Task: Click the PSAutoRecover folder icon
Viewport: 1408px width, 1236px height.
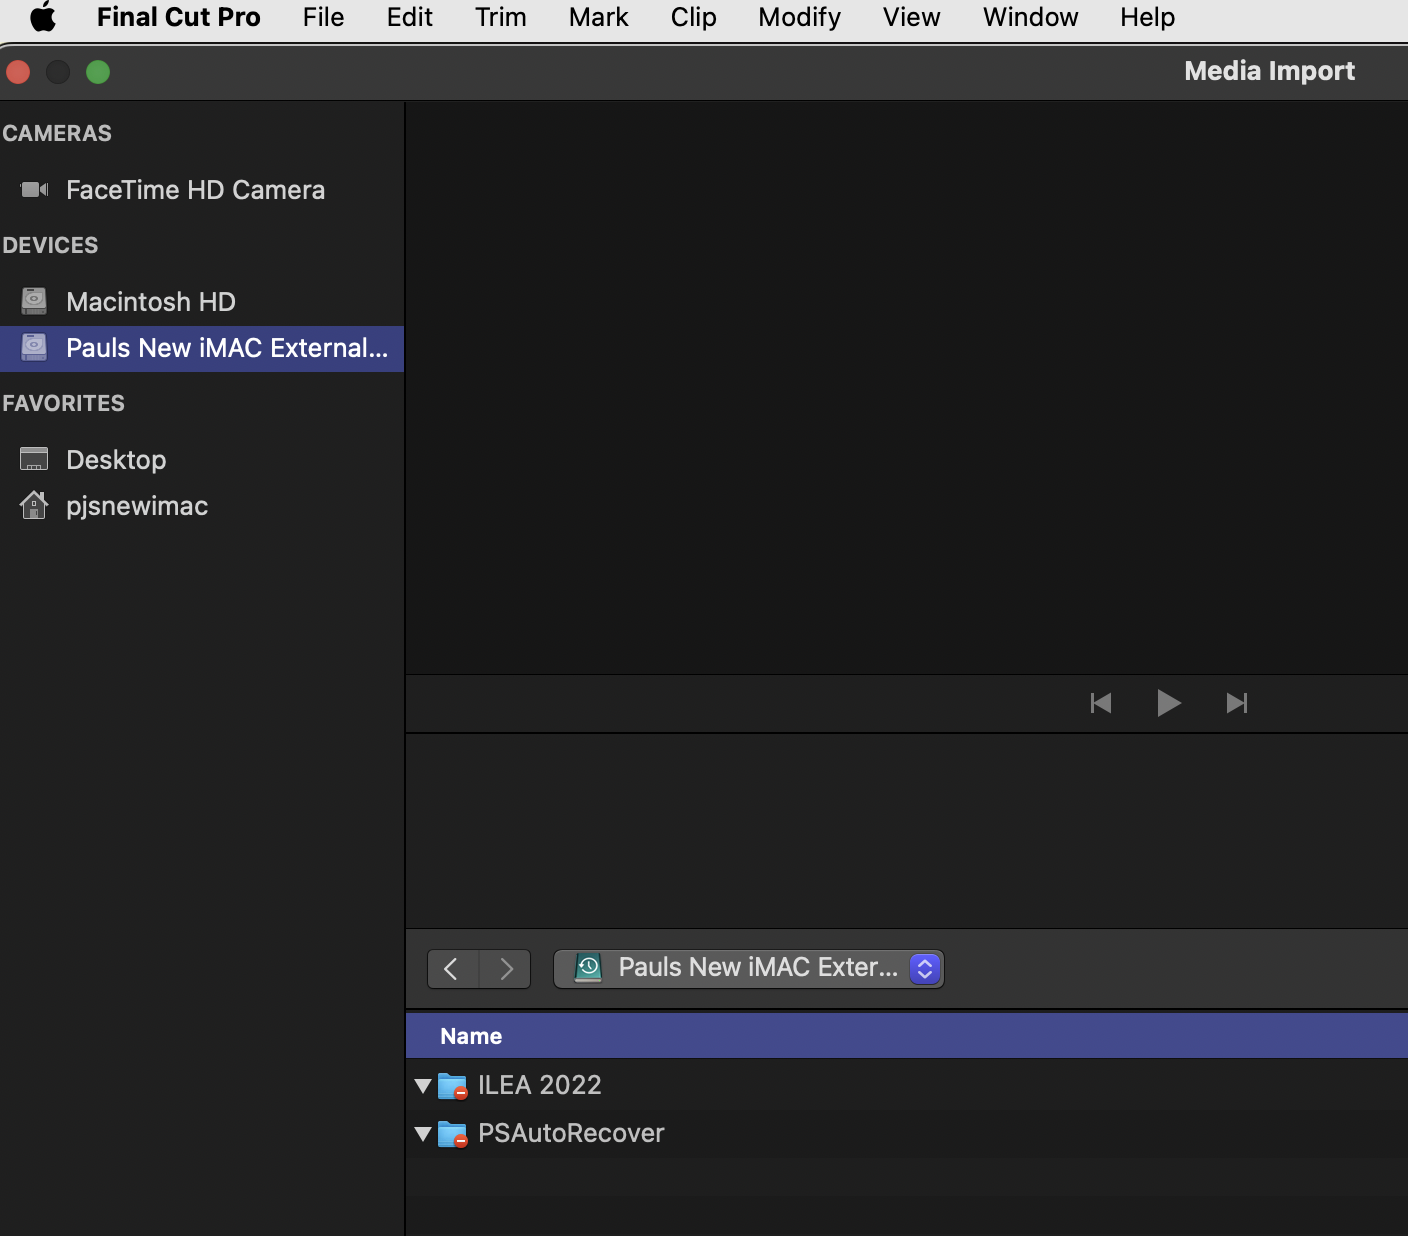Action: coord(453,1134)
